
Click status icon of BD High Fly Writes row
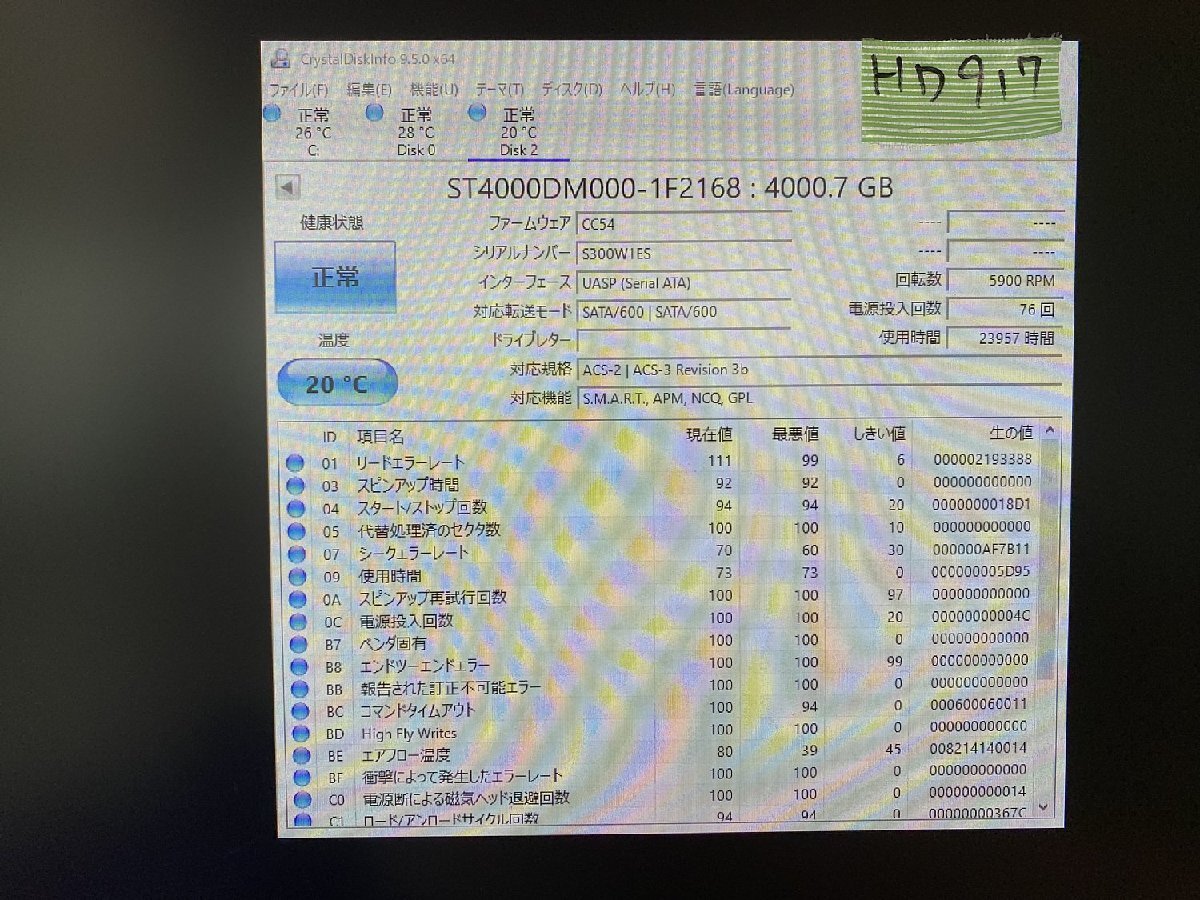click(300, 734)
